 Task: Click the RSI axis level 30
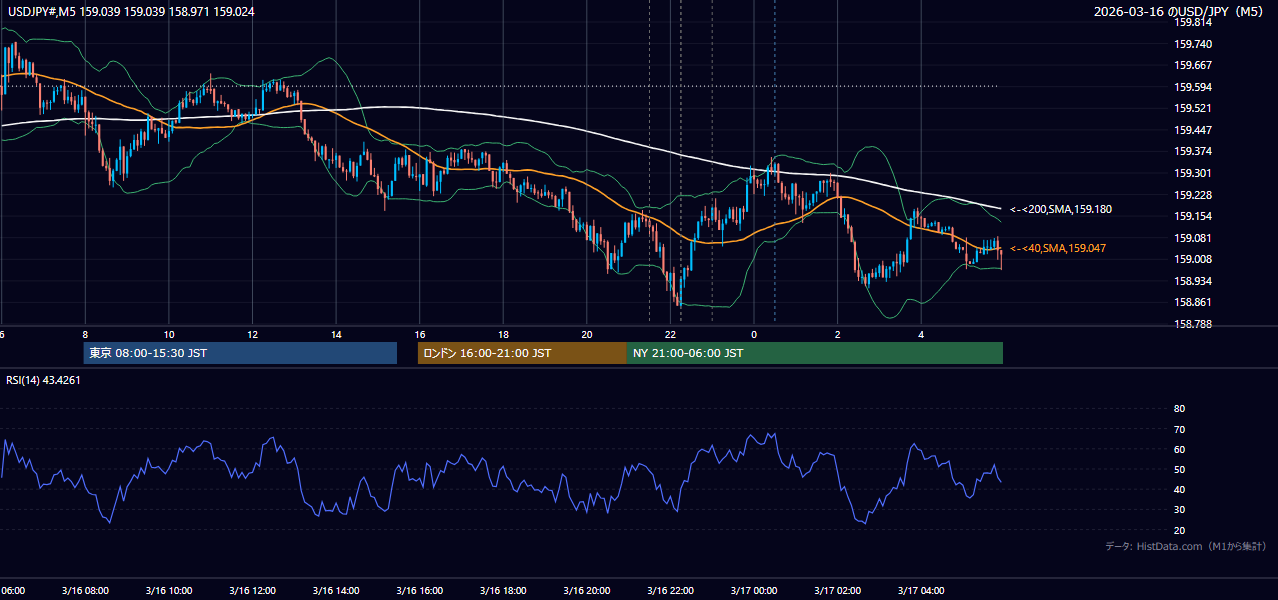pyautogui.click(x=1179, y=510)
